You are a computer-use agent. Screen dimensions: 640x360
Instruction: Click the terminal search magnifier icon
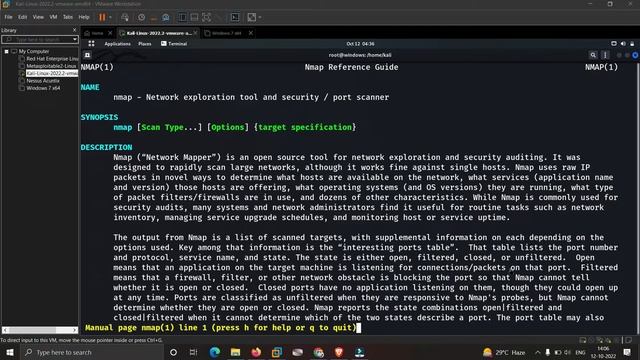point(593,55)
